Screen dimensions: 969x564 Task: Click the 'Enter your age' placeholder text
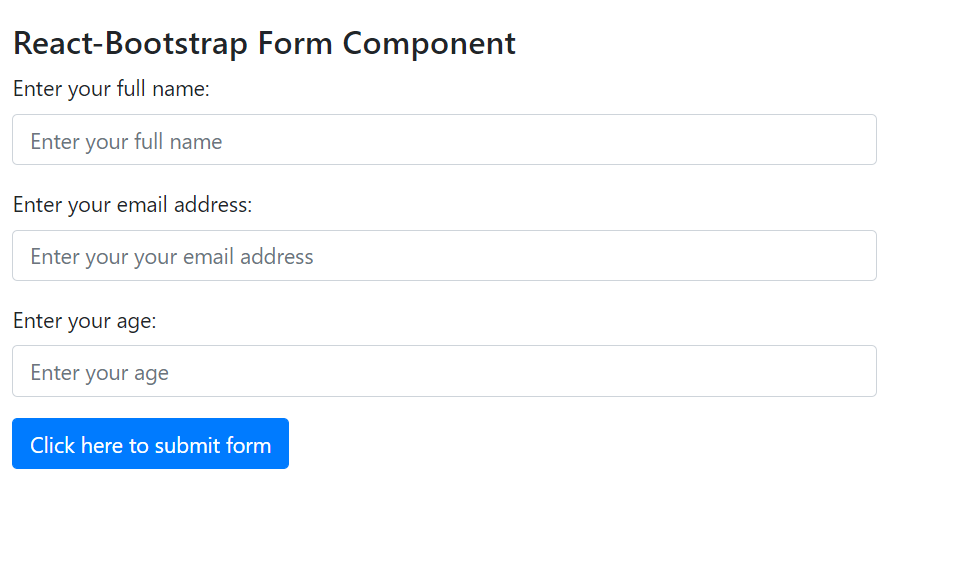pyautogui.click(x=99, y=373)
